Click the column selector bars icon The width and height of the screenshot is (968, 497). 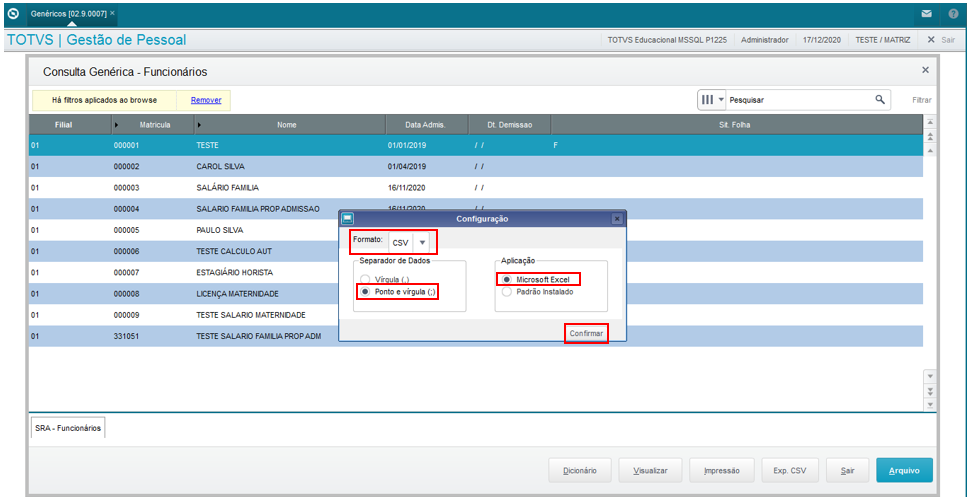tap(707, 99)
